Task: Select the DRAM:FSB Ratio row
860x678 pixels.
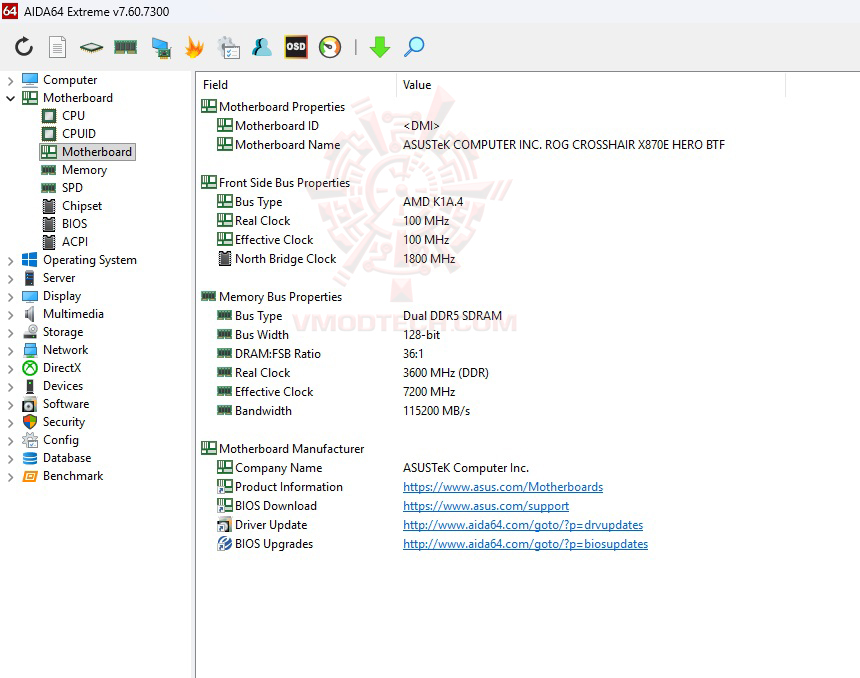Action: point(321,354)
